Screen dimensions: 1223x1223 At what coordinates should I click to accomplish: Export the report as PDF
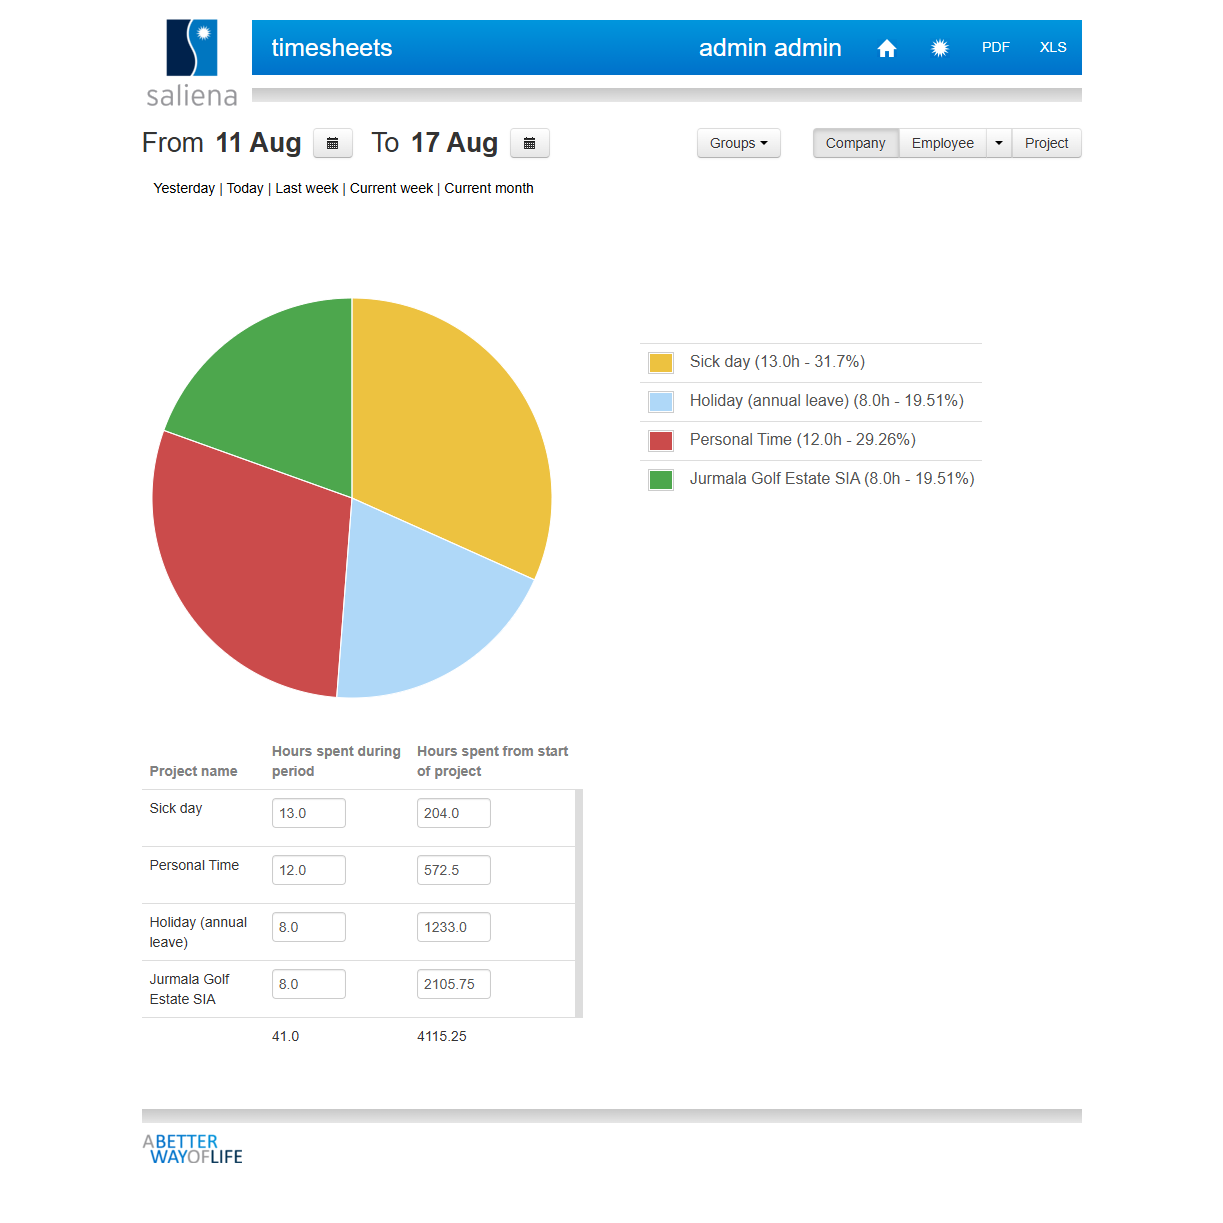tap(995, 47)
